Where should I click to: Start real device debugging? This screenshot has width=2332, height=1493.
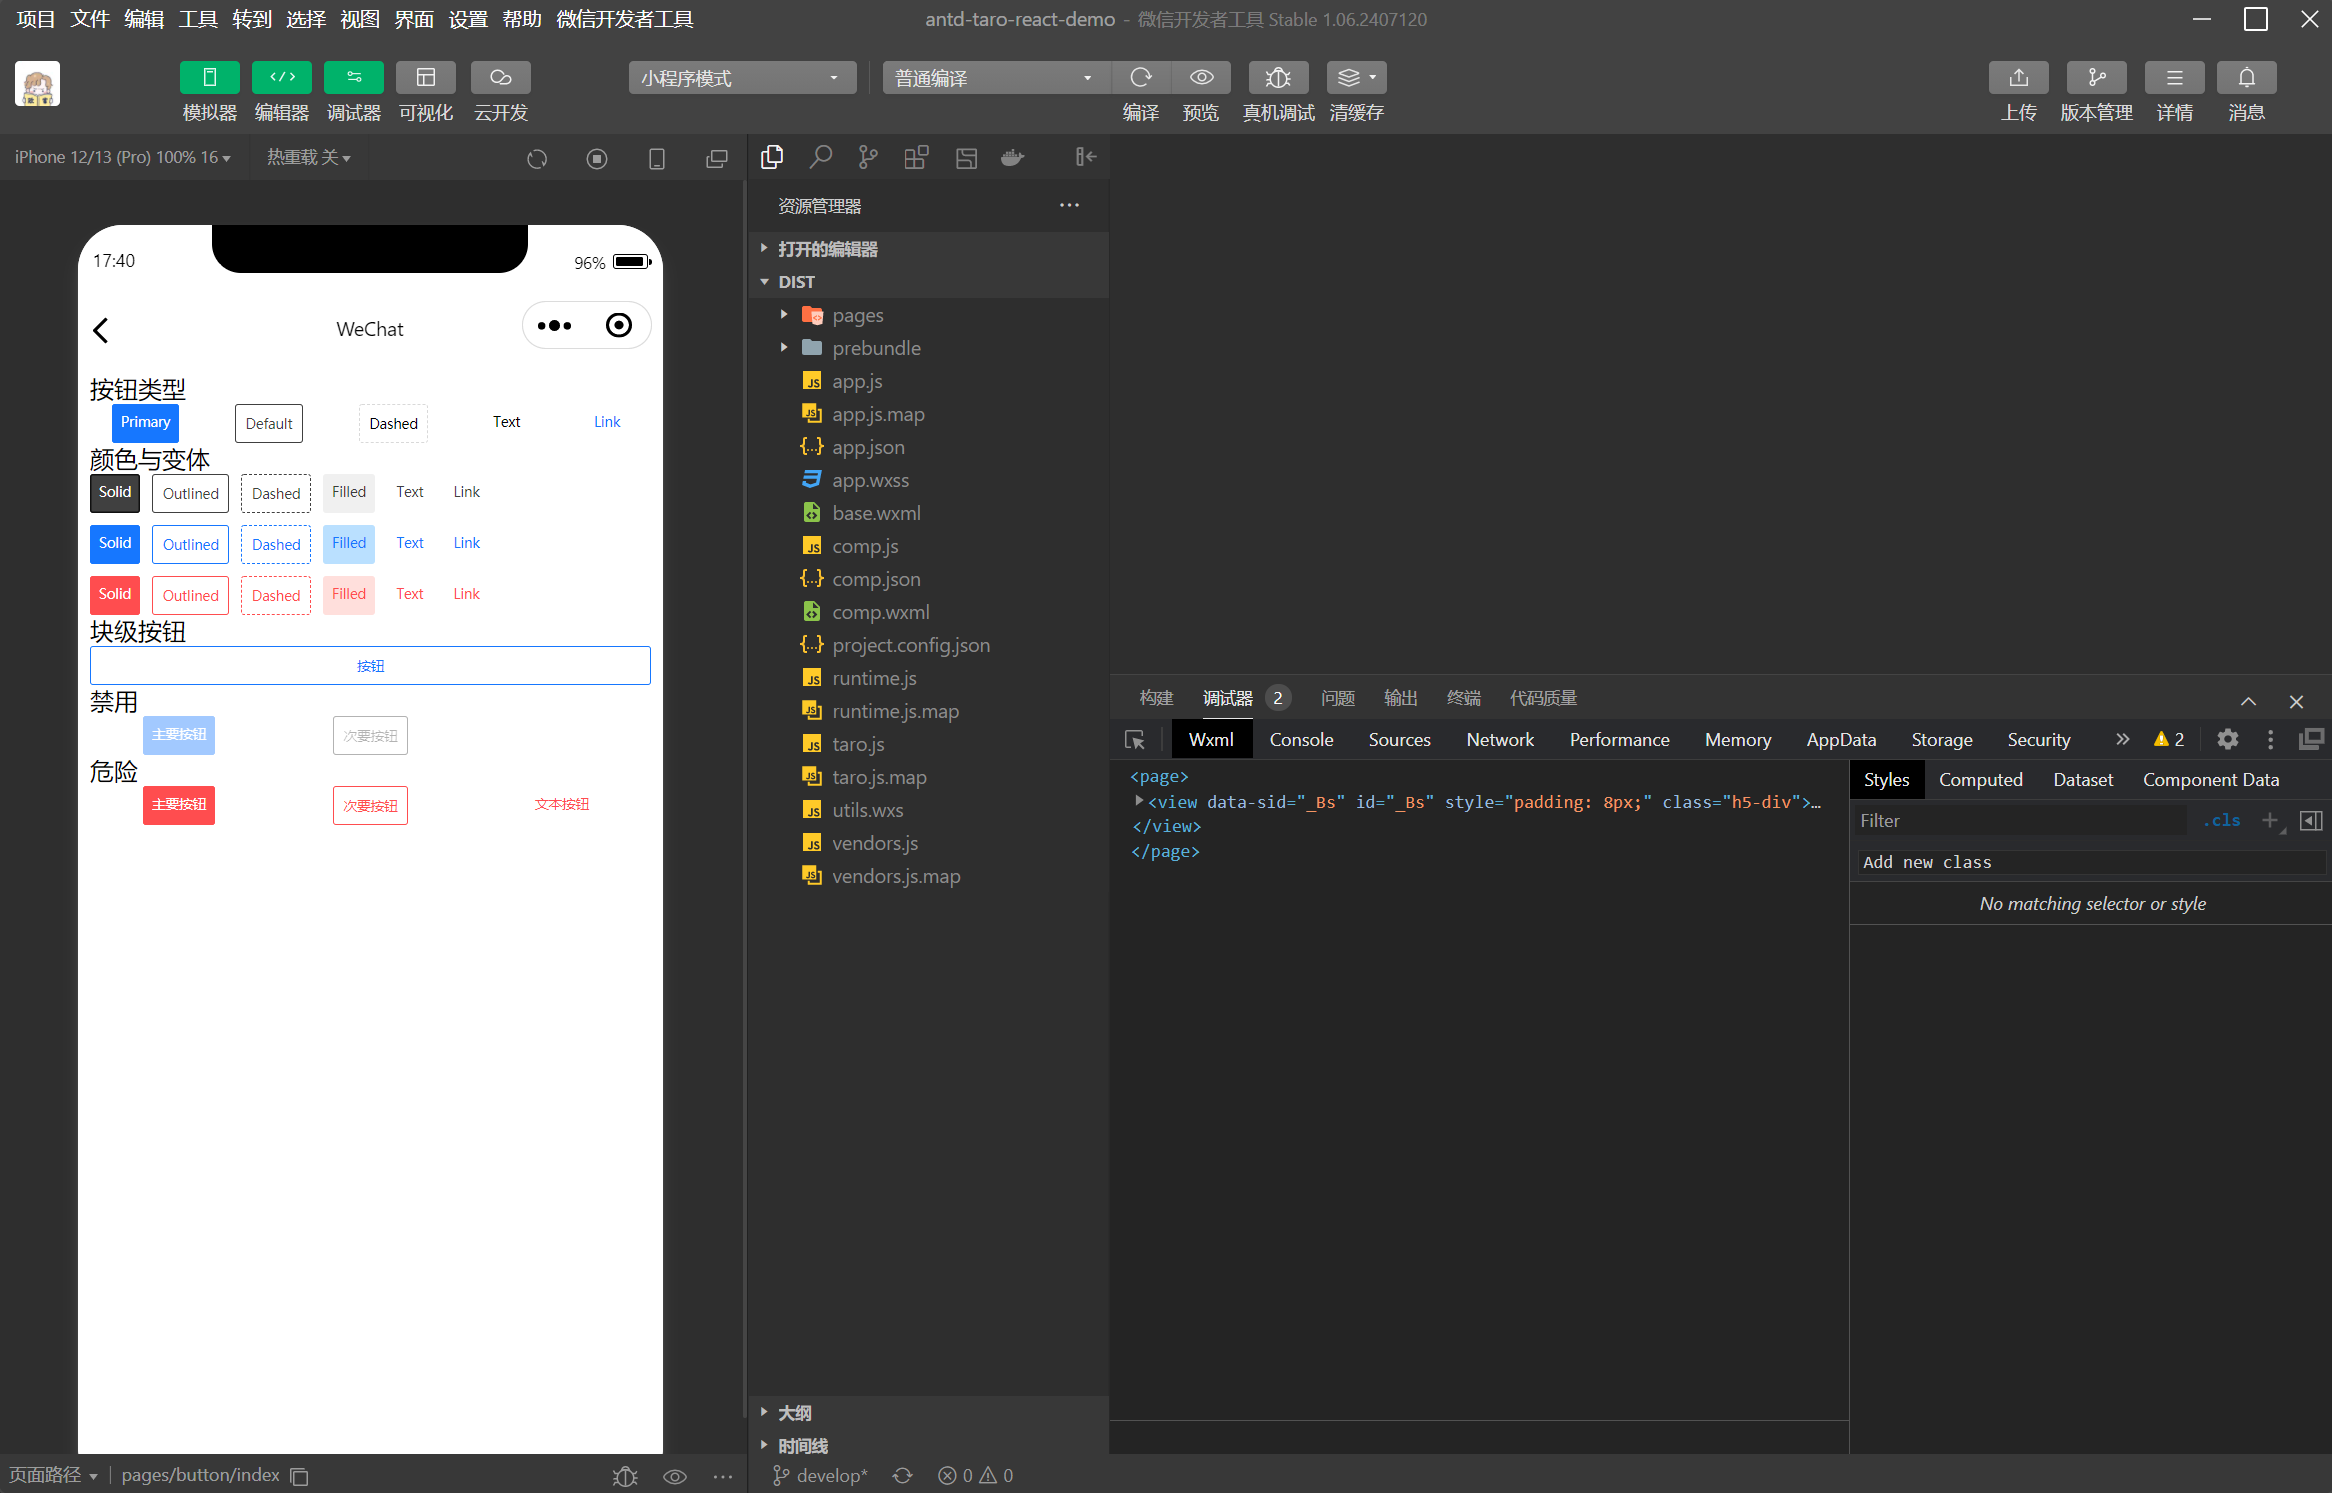[x=1278, y=77]
